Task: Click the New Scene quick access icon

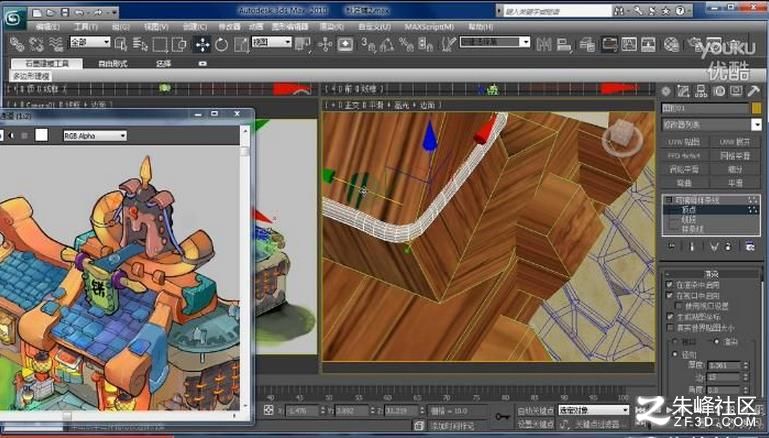Action: [x=38, y=12]
